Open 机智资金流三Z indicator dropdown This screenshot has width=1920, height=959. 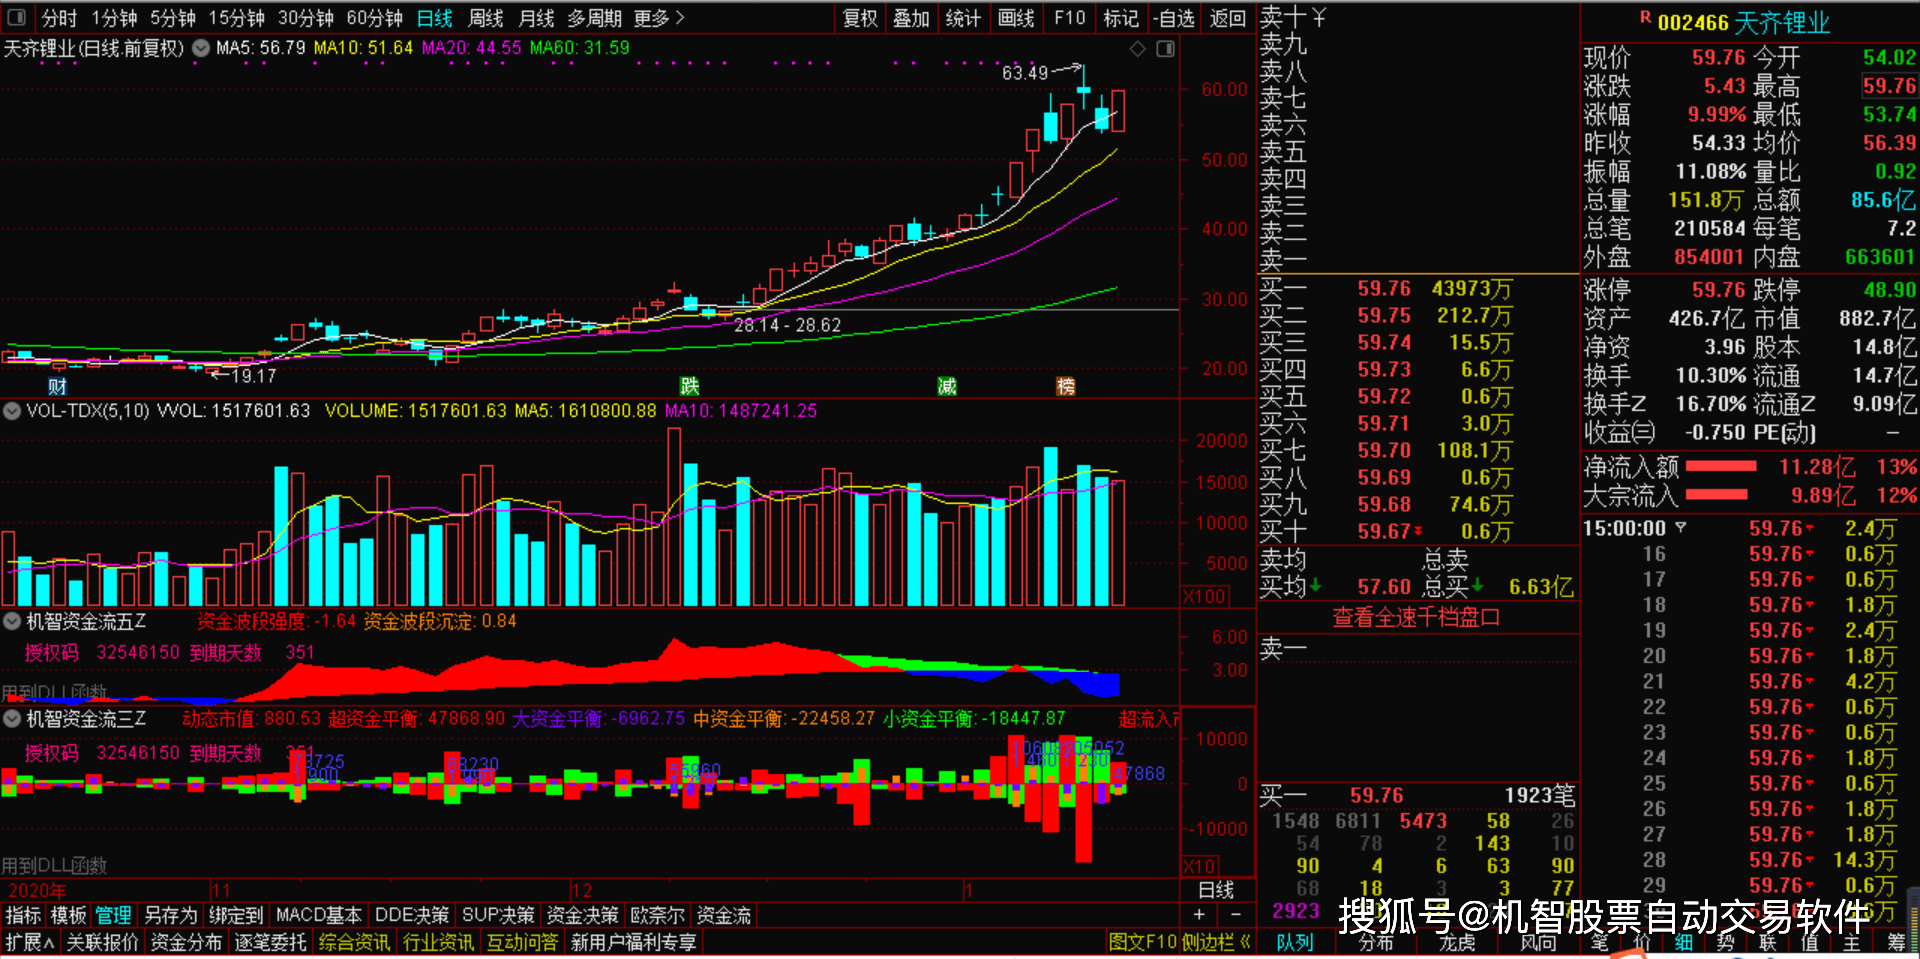[12, 718]
